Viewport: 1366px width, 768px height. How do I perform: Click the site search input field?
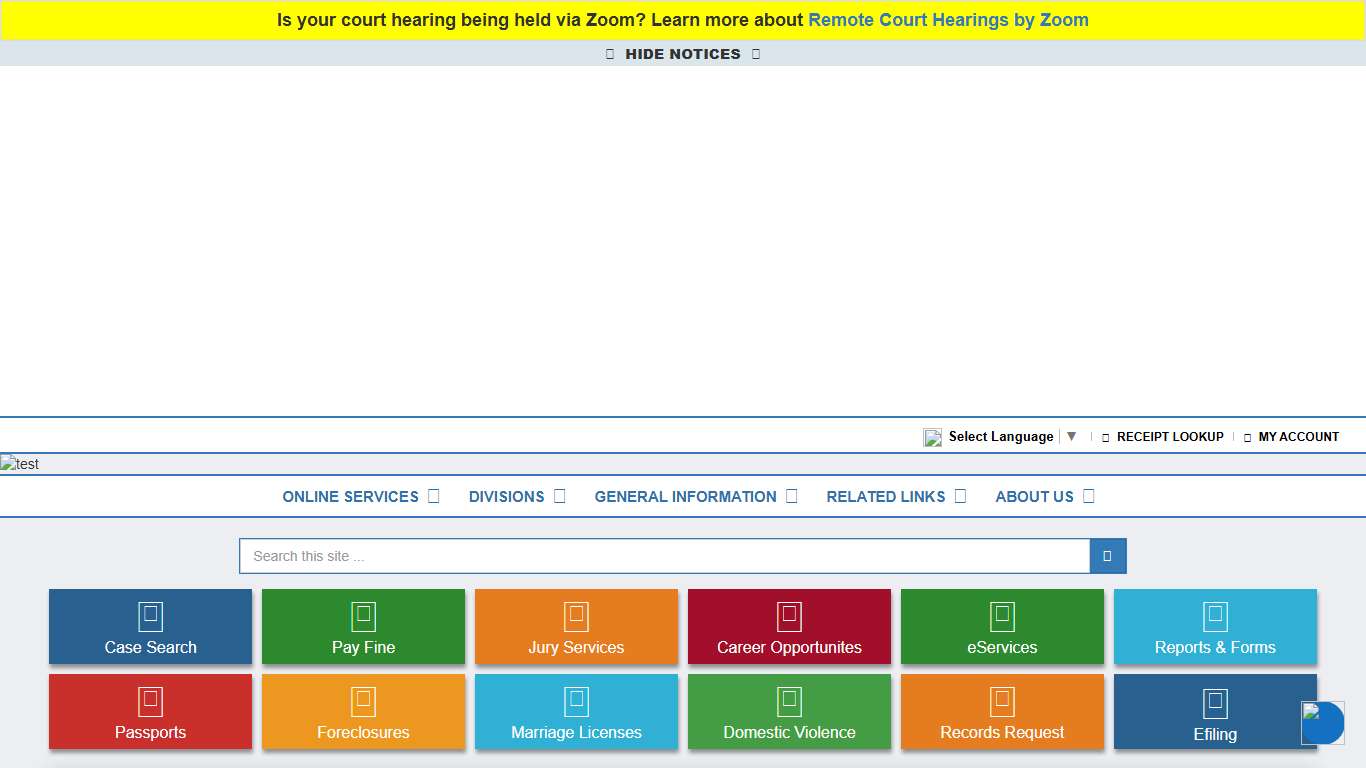click(664, 556)
